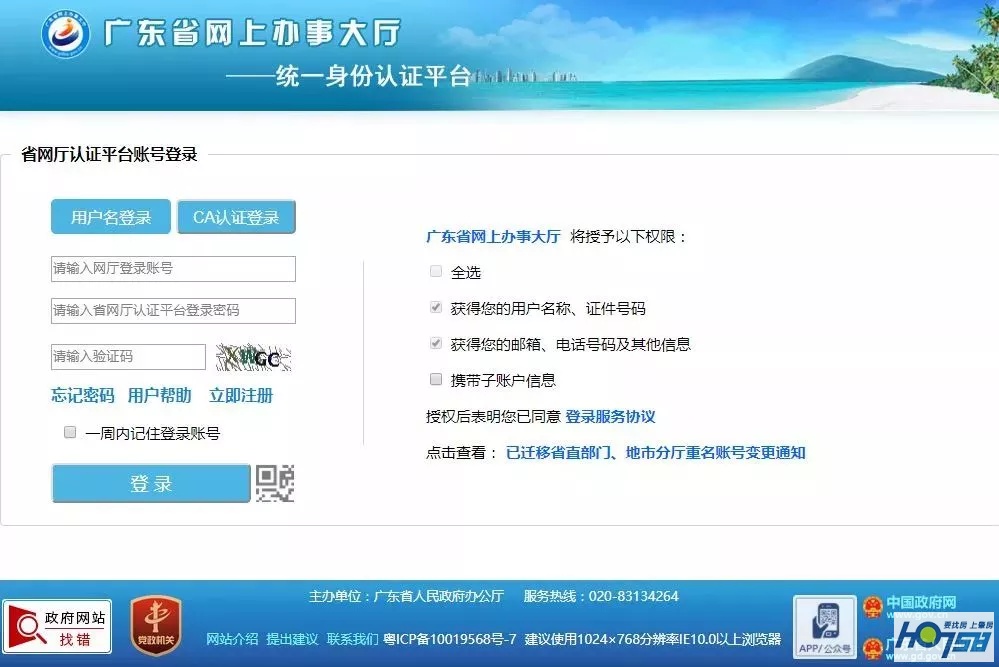The height and width of the screenshot is (667, 999).
Task: Toggle 获得您的邮箱、电话号码及其他信息 checkbox
Action: tap(436, 343)
